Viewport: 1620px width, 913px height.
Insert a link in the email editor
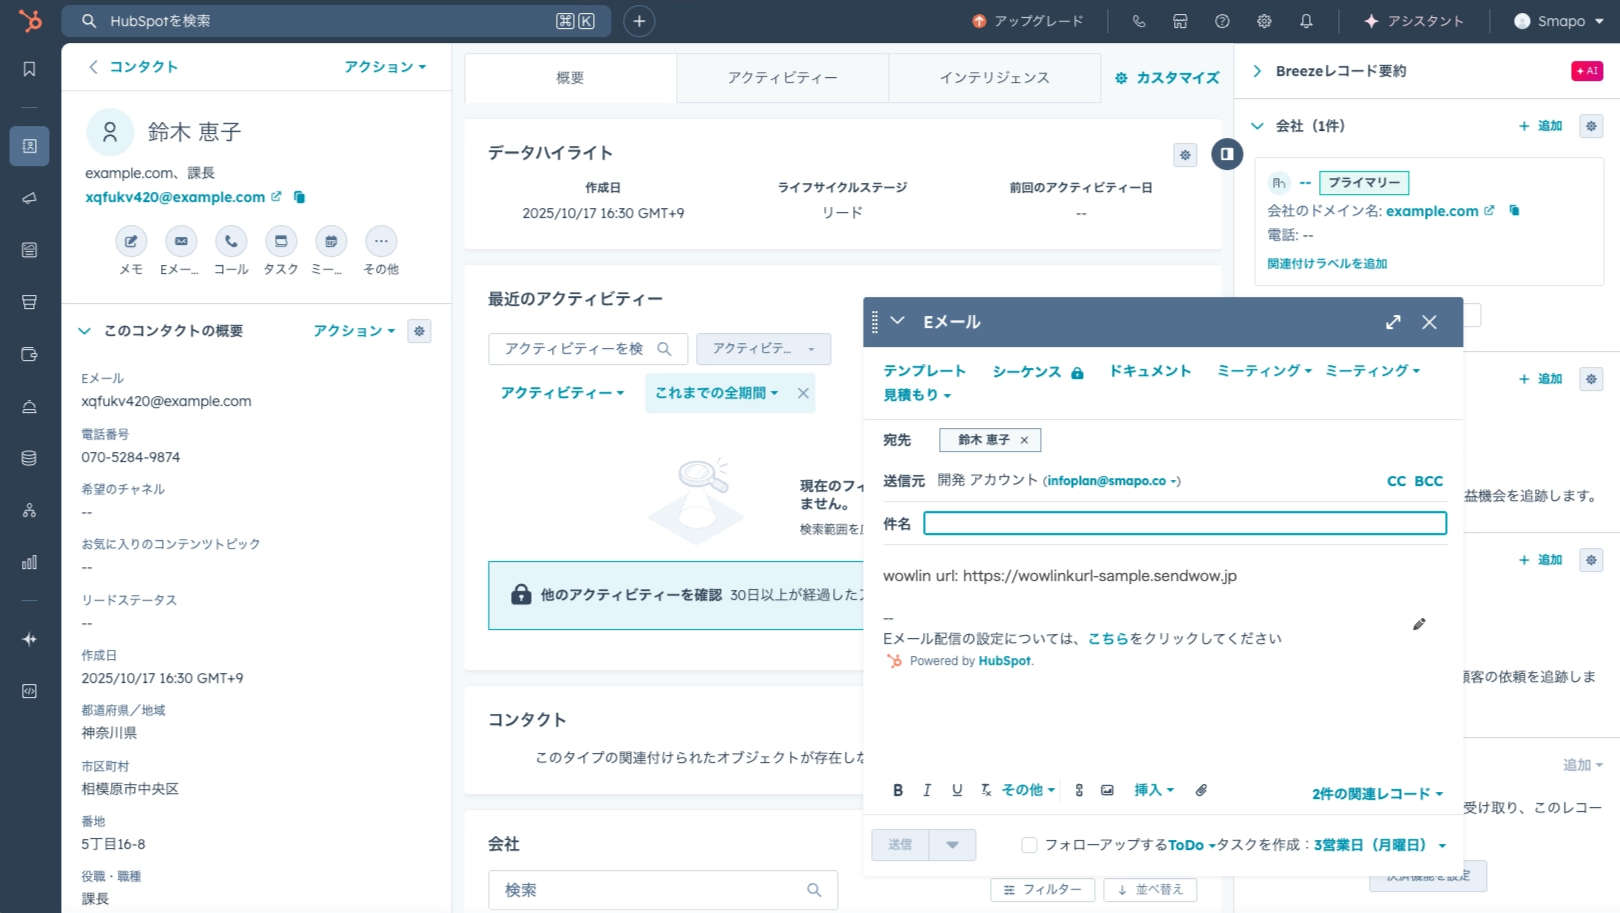(x=1079, y=790)
